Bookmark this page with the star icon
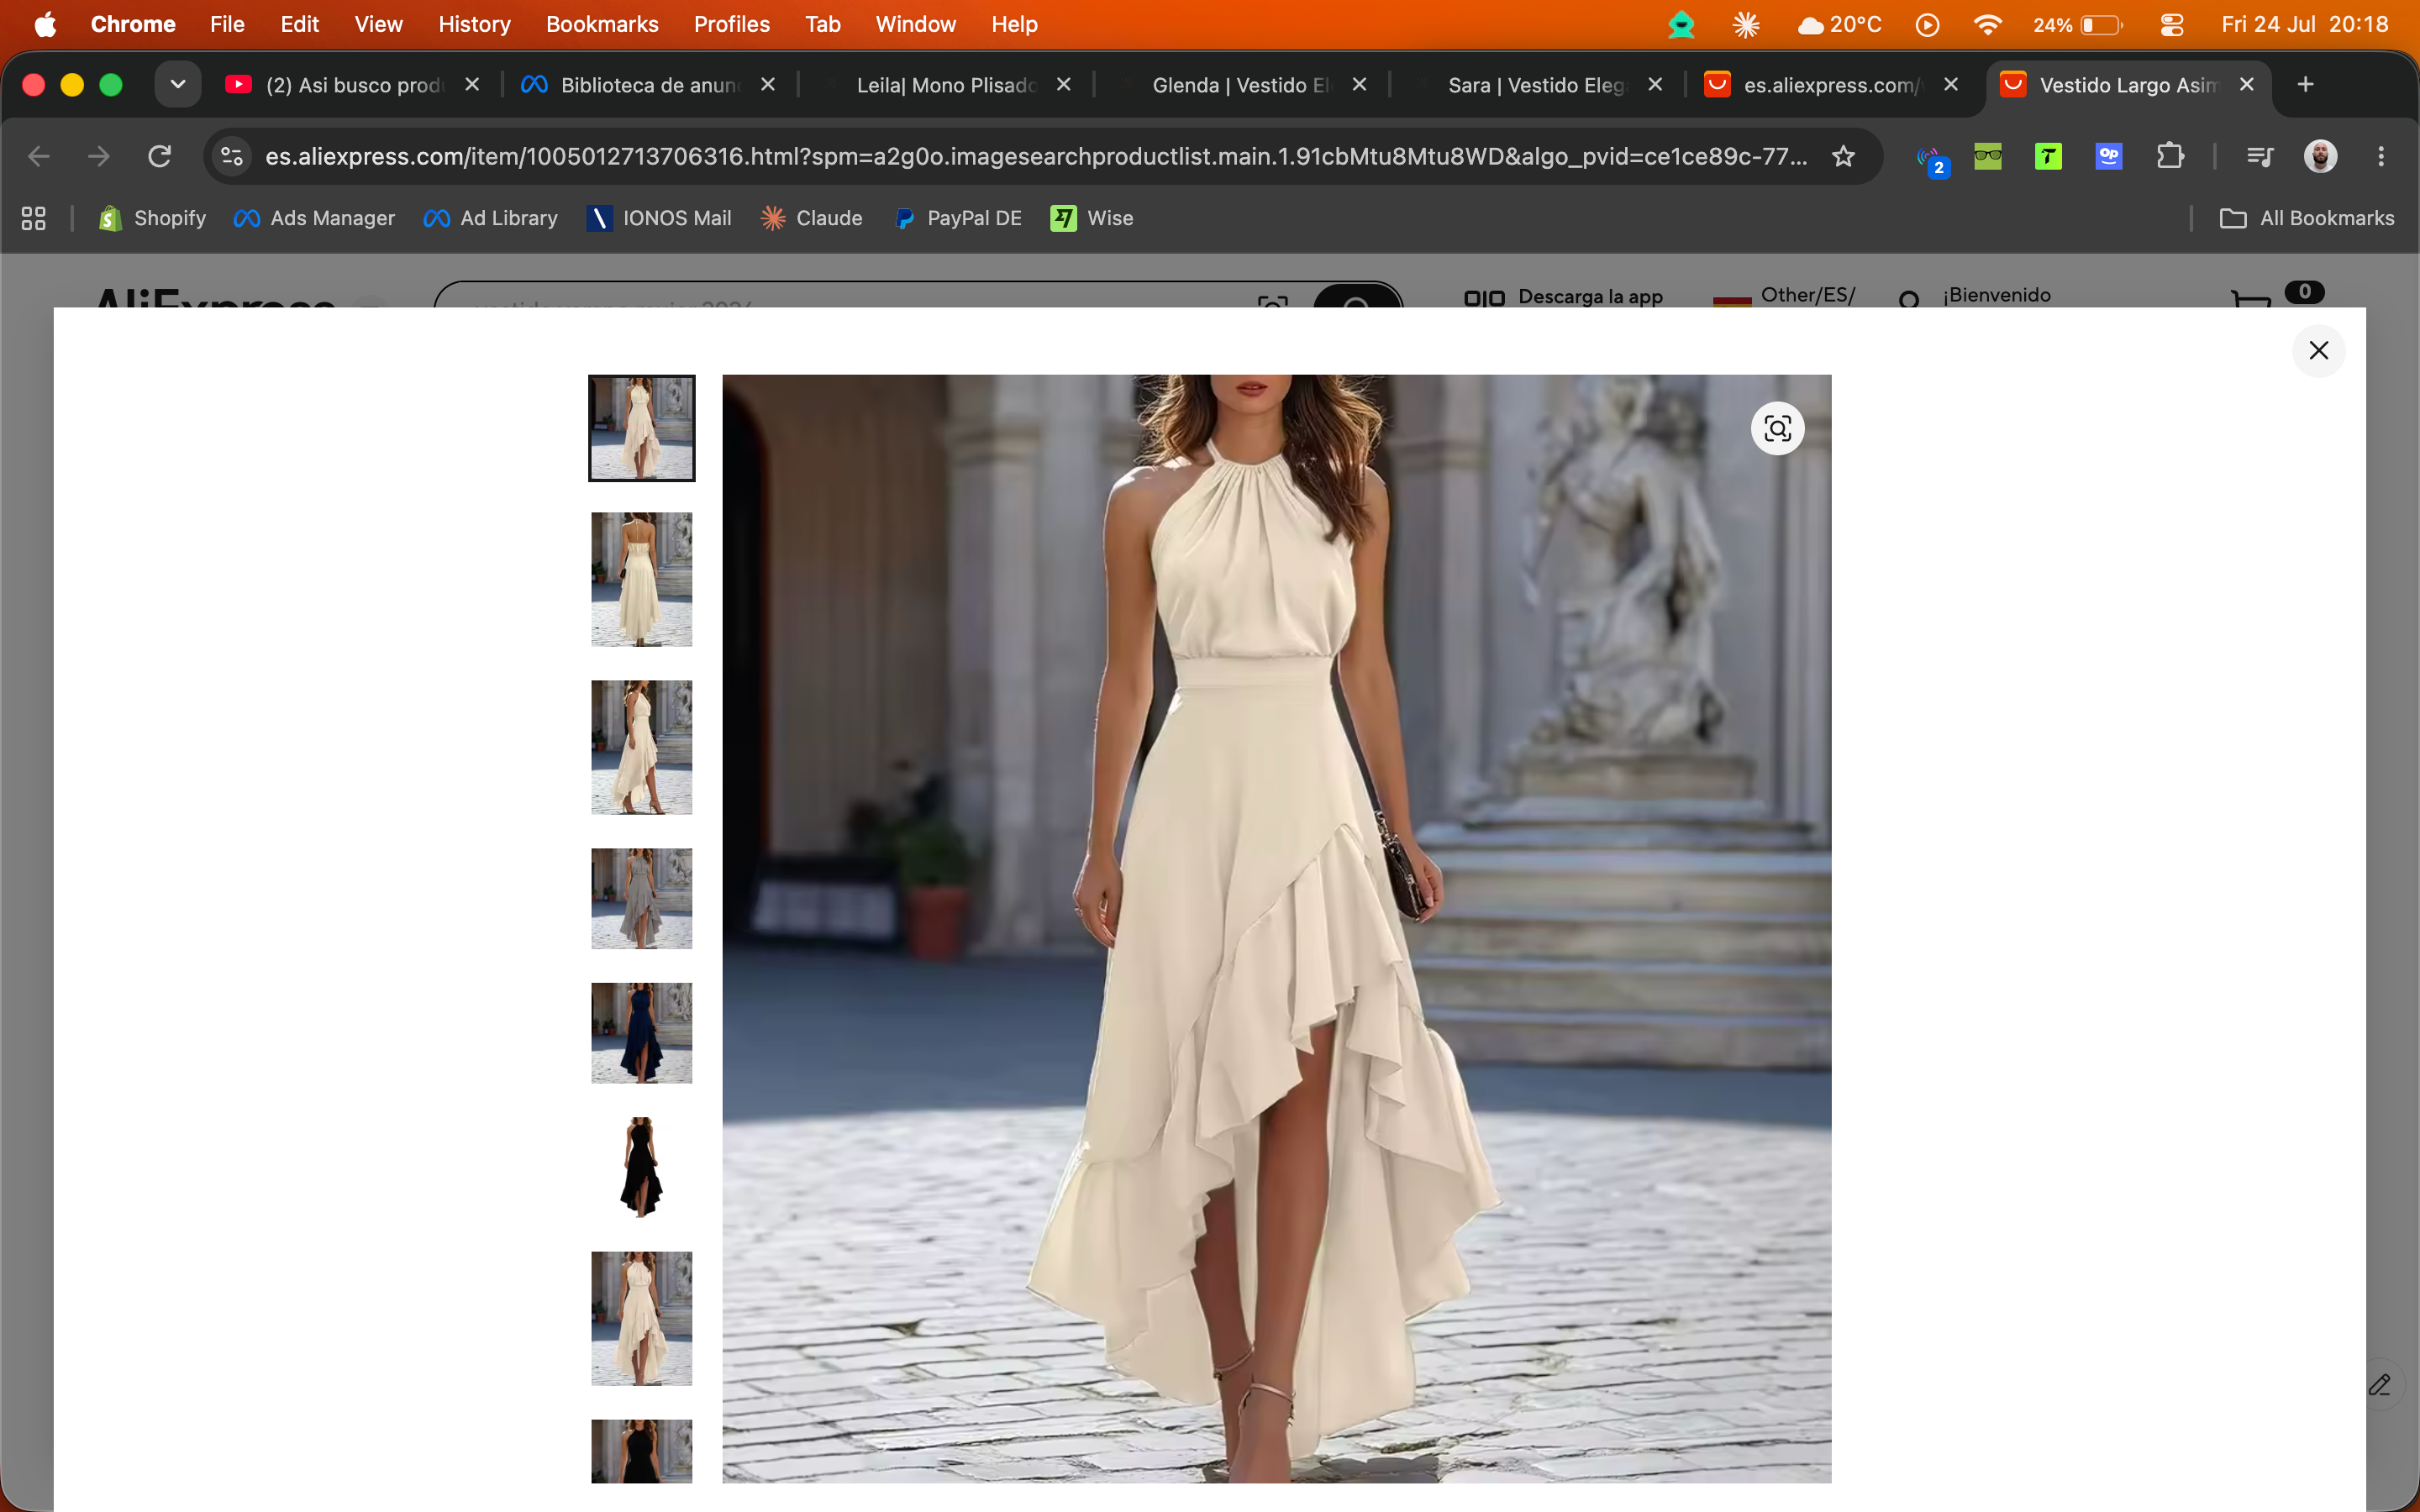Viewport: 2420px width, 1512px height. [1843, 156]
